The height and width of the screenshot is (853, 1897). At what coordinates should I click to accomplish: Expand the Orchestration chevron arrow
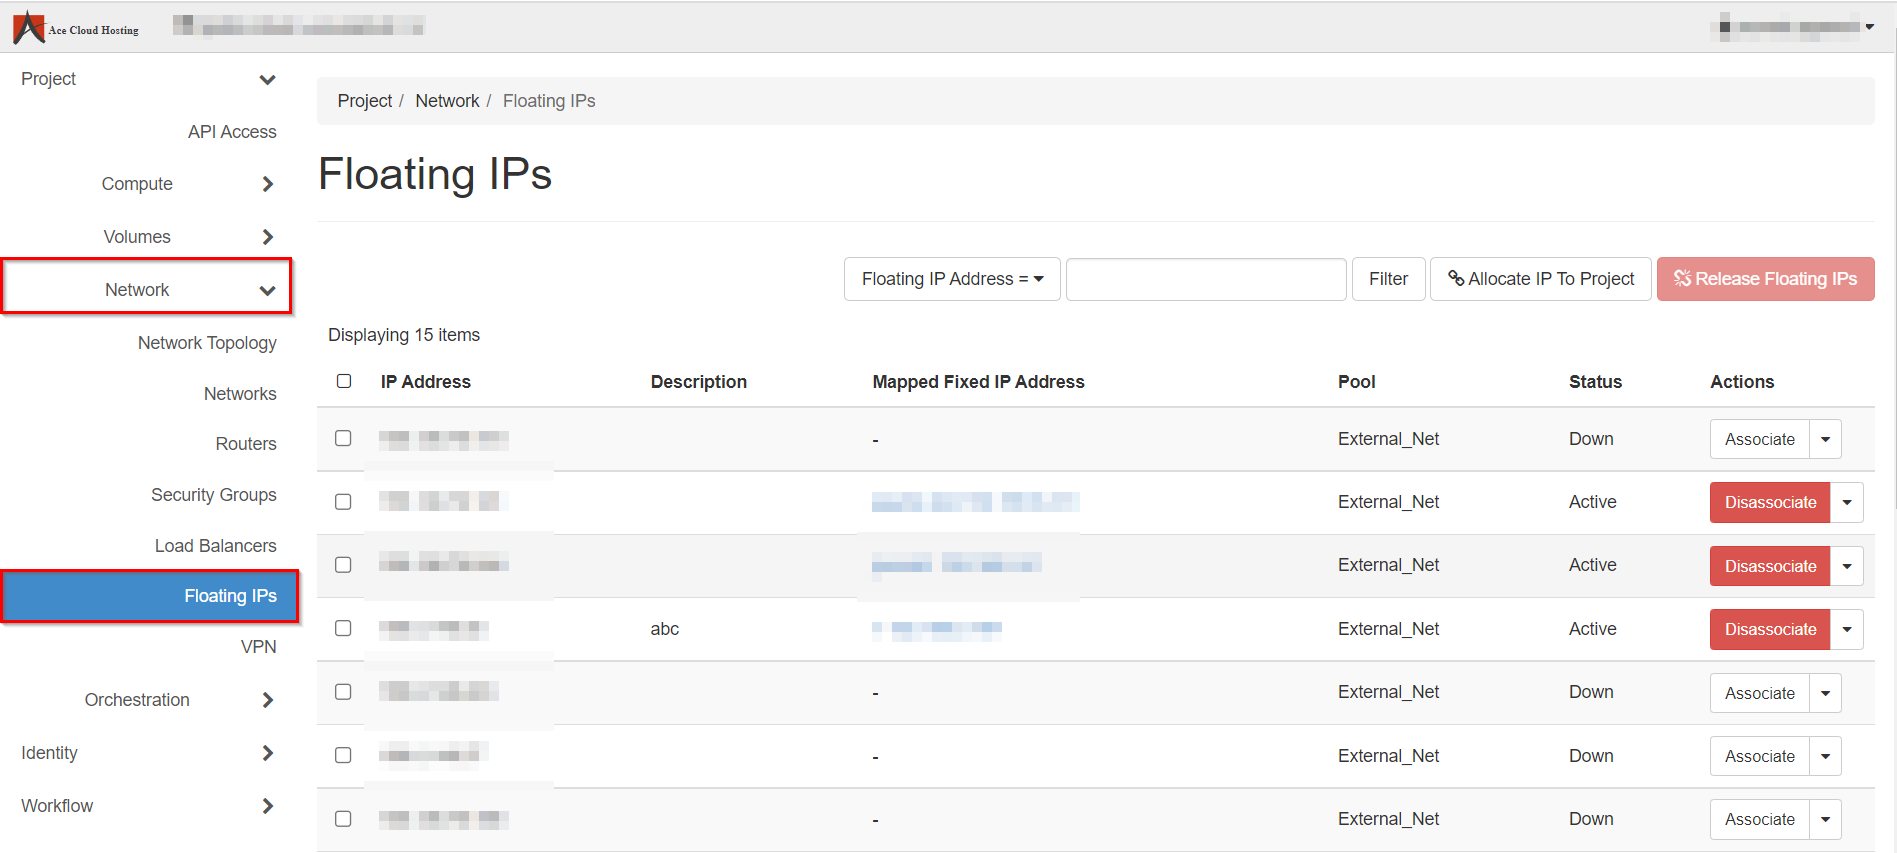click(x=267, y=700)
